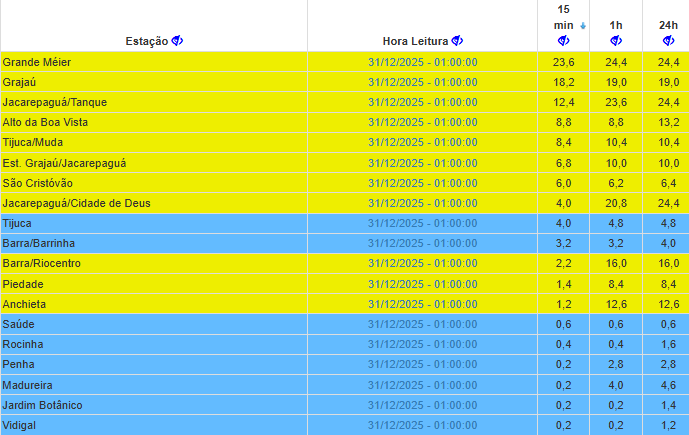This screenshot has height=435, width=689.
Task: Click Jacarepaguá/Cidade de Deus station
Action: point(76,203)
